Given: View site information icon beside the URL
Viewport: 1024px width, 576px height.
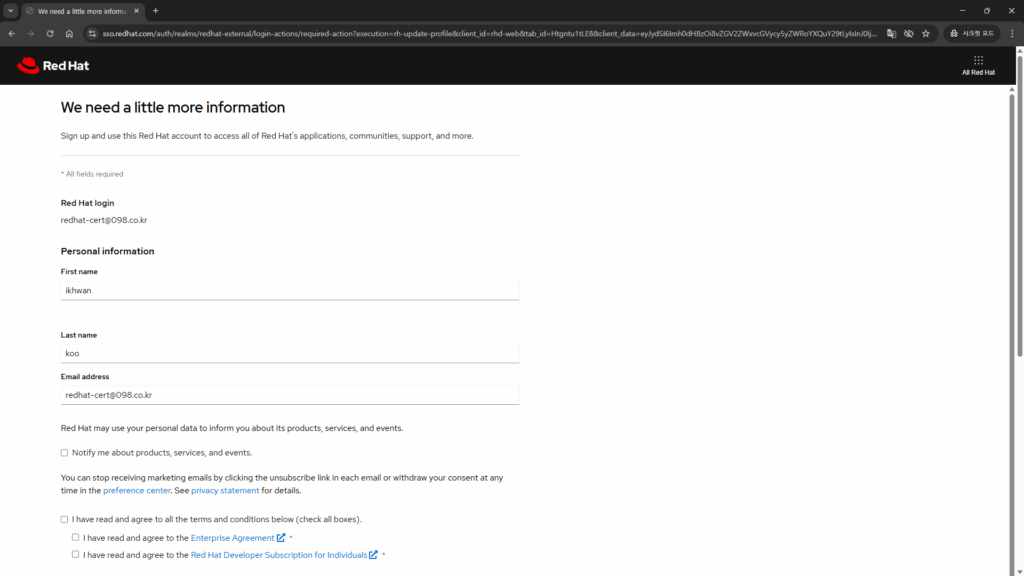Looking at the screenshot, I should 92,33.
